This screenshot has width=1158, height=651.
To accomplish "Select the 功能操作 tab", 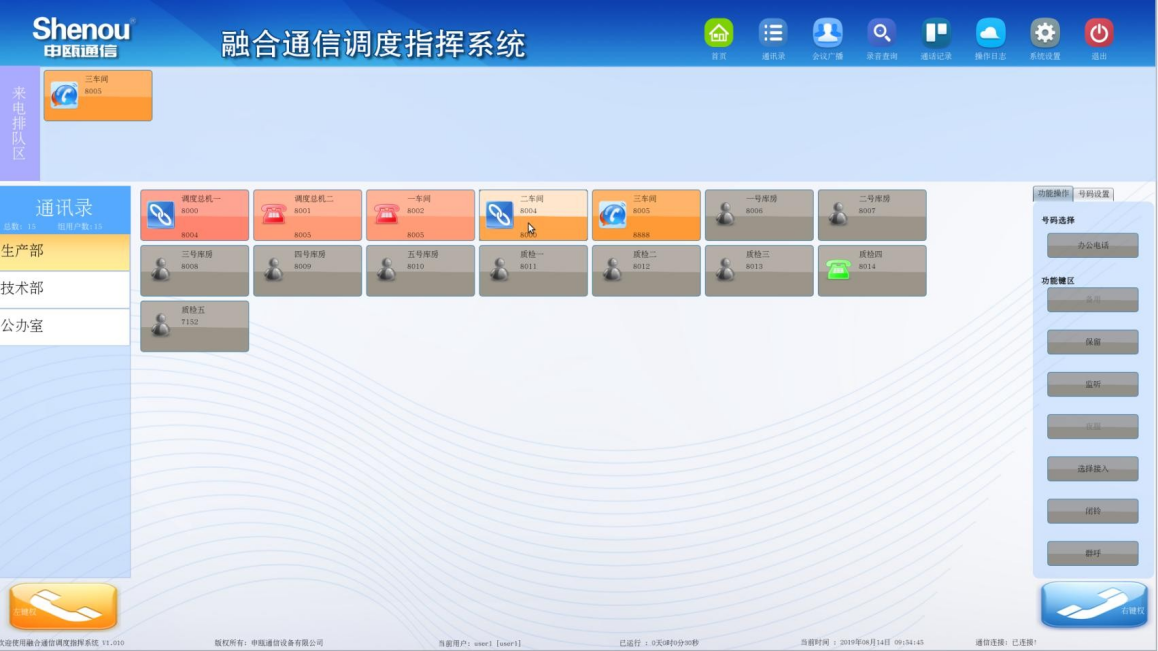I will click(x=1053, y=194).
